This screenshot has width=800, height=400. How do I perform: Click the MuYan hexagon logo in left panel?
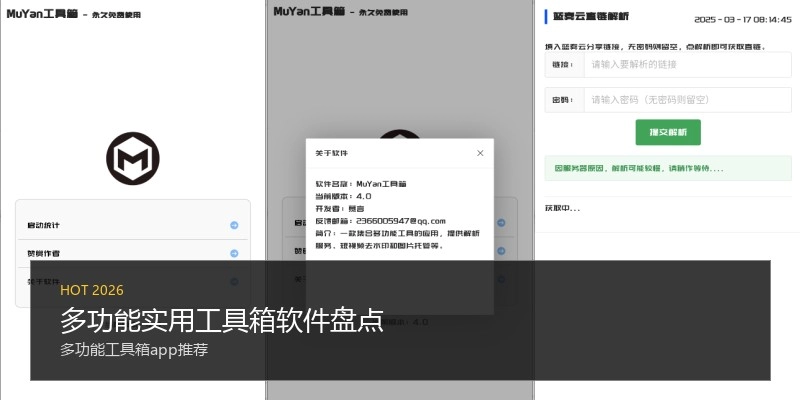point(133,158)
